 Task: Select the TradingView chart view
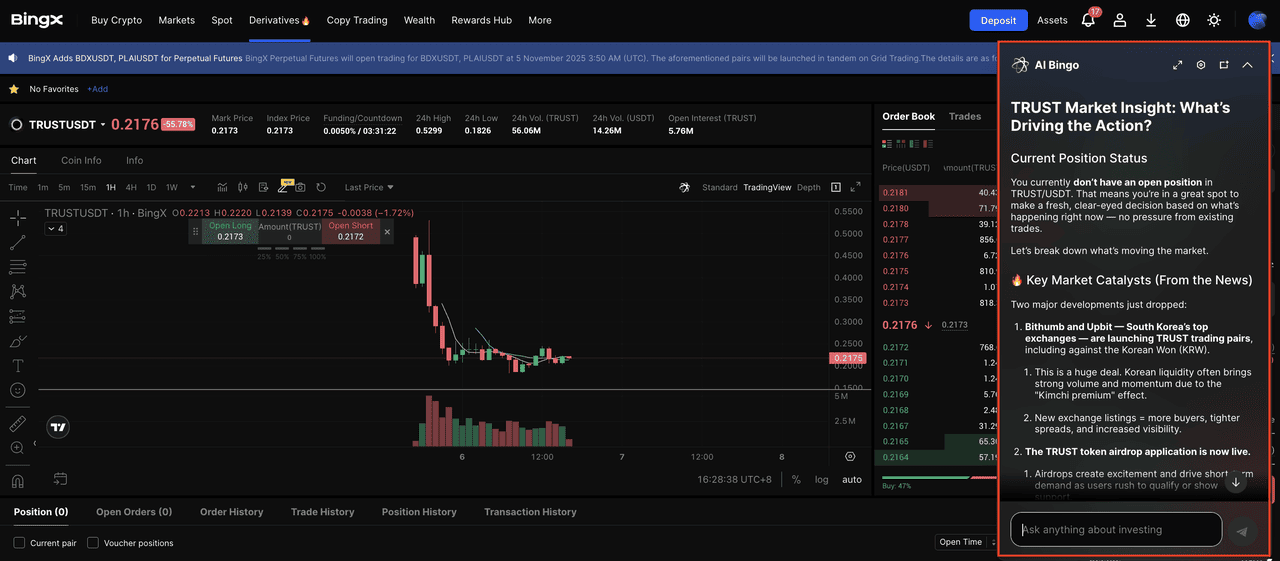[767, 187]
